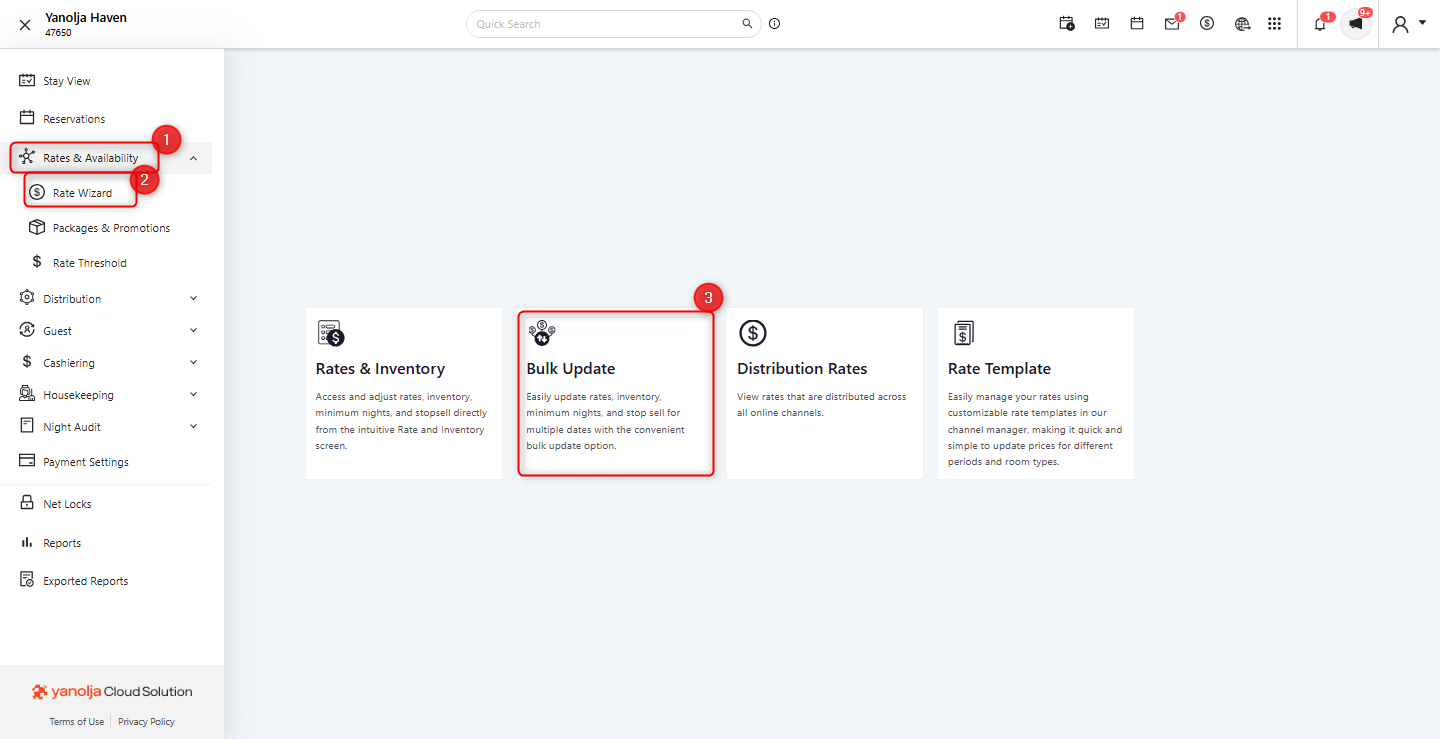This screenshot has width=1440, height=739.
Task: Open Packages & Promotions
Action: point(111,228)
